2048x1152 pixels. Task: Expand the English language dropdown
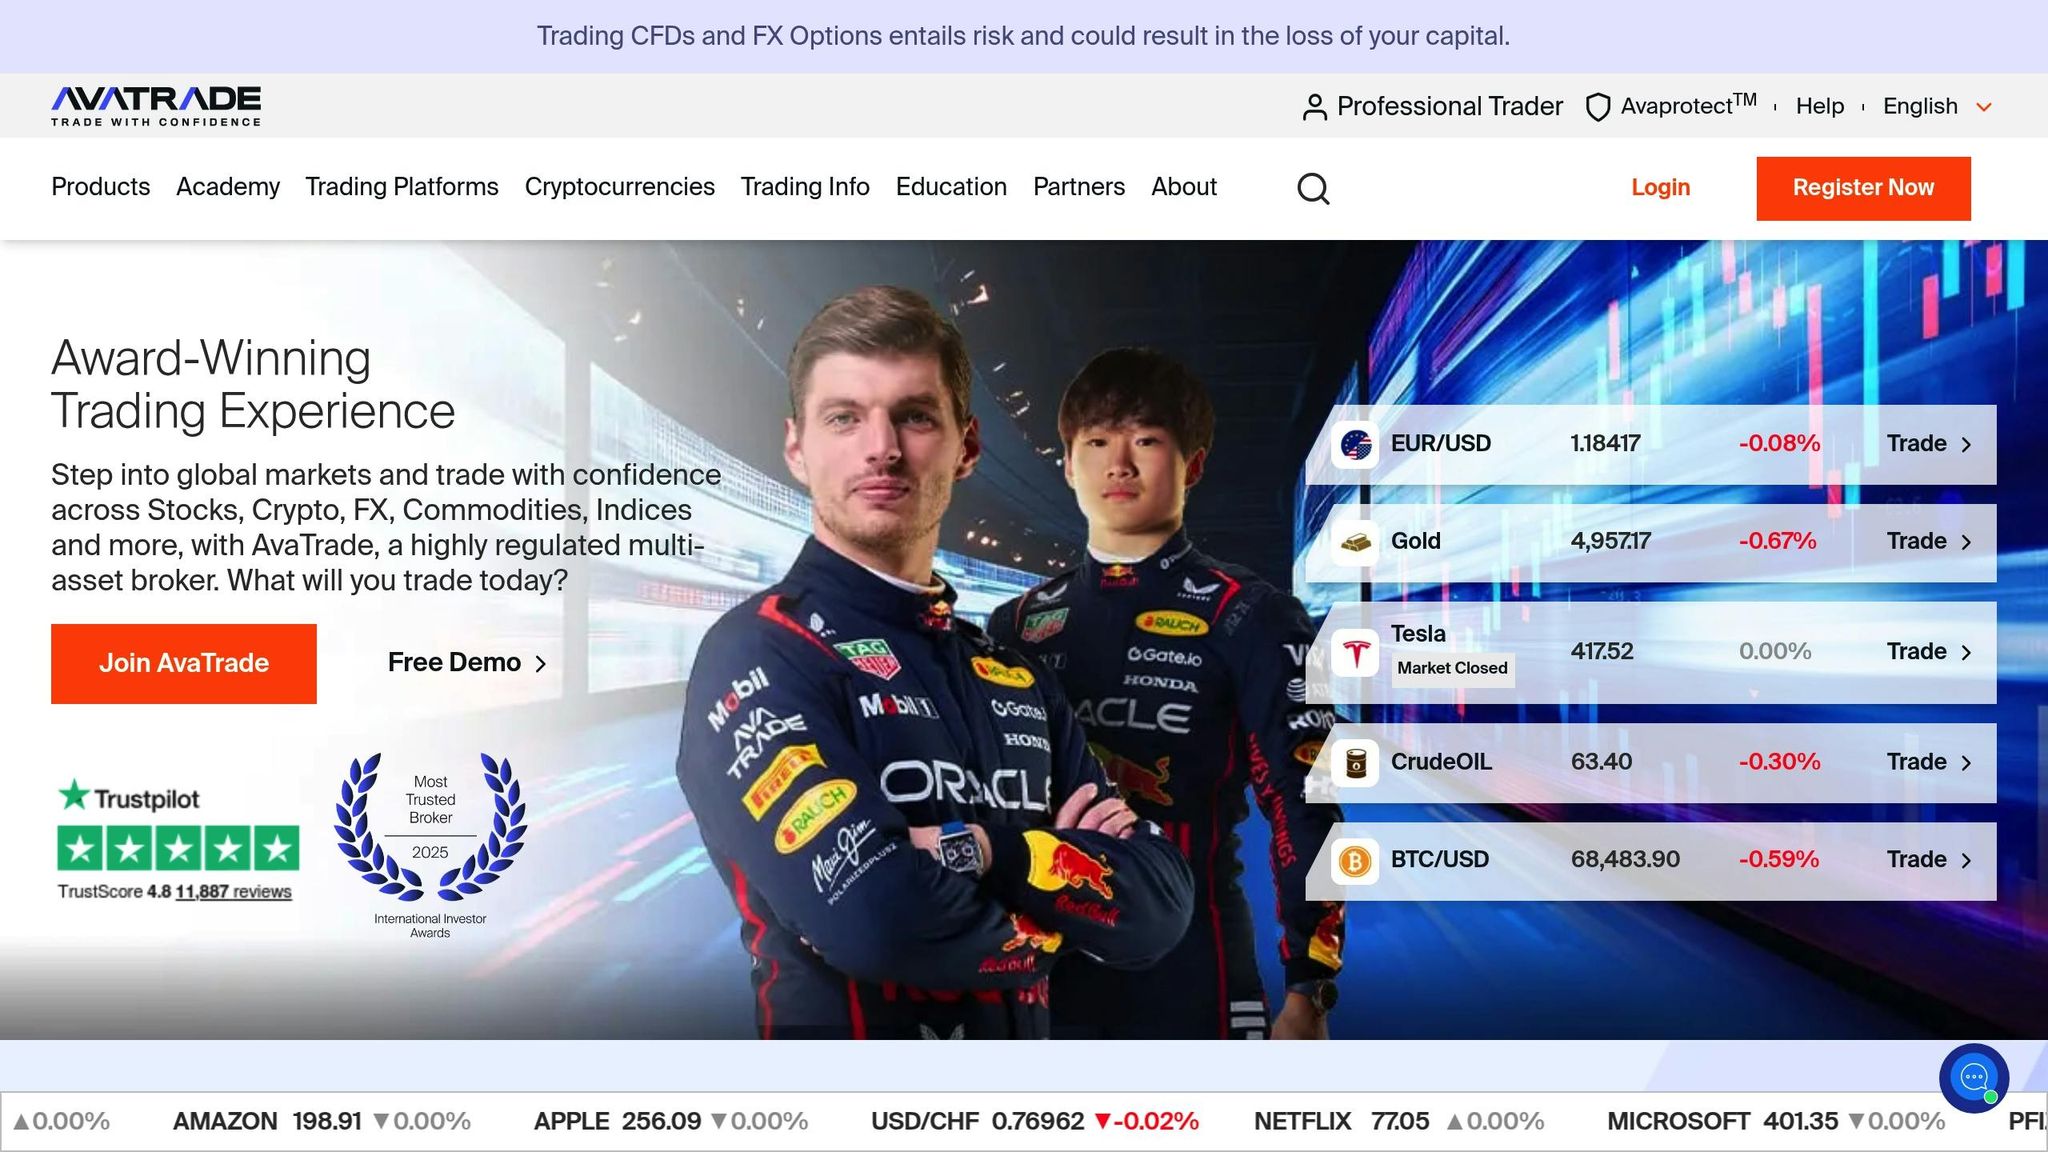[x=1984, y=107]
